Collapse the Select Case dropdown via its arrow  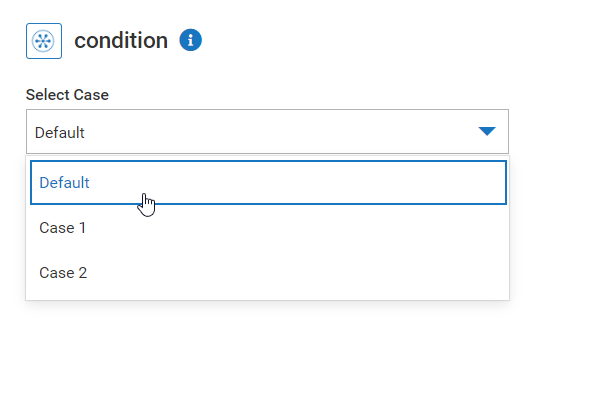(487, 131)
